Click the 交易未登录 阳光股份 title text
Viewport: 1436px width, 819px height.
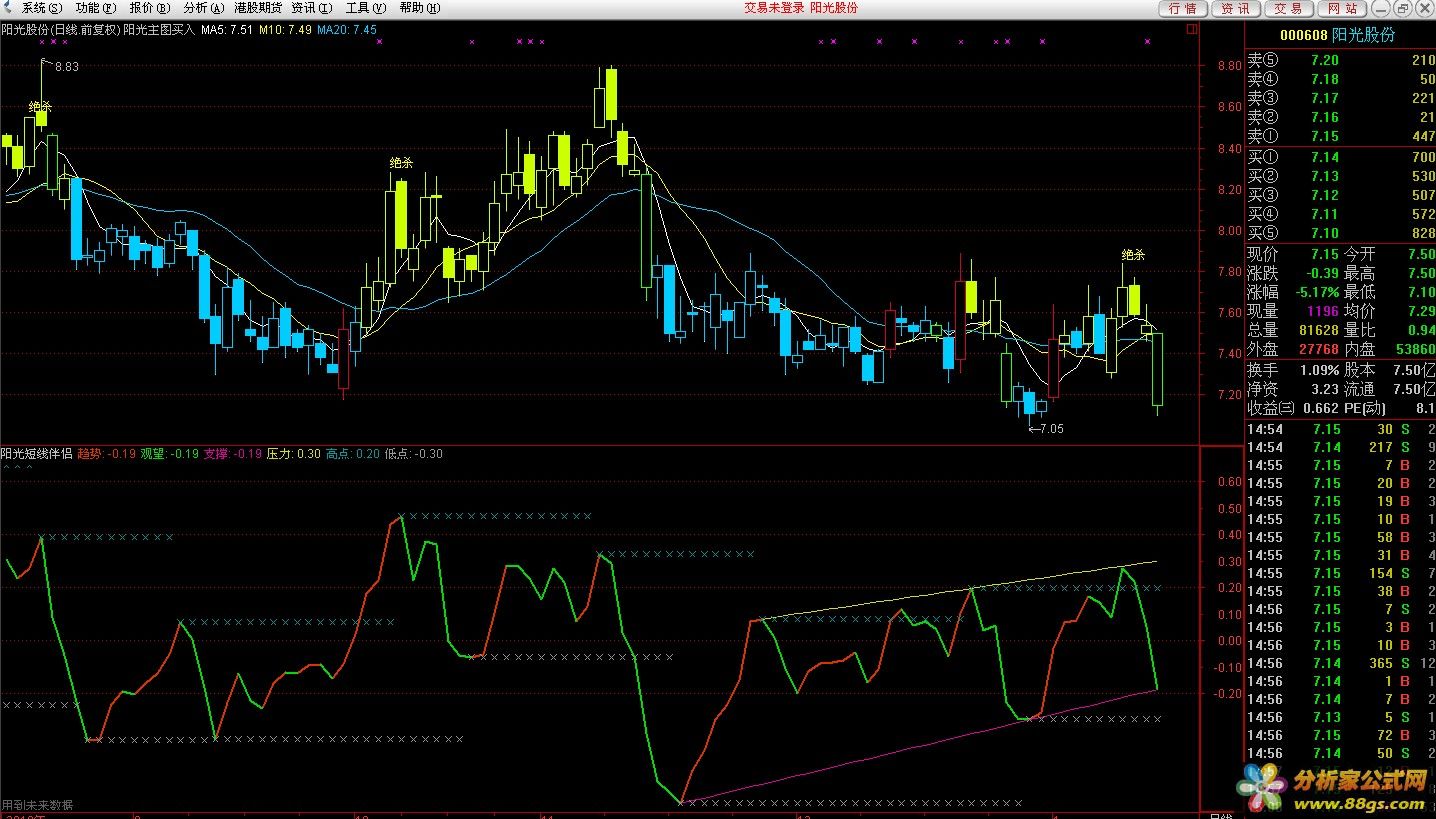pyautogui.click(x=801, y=8)
